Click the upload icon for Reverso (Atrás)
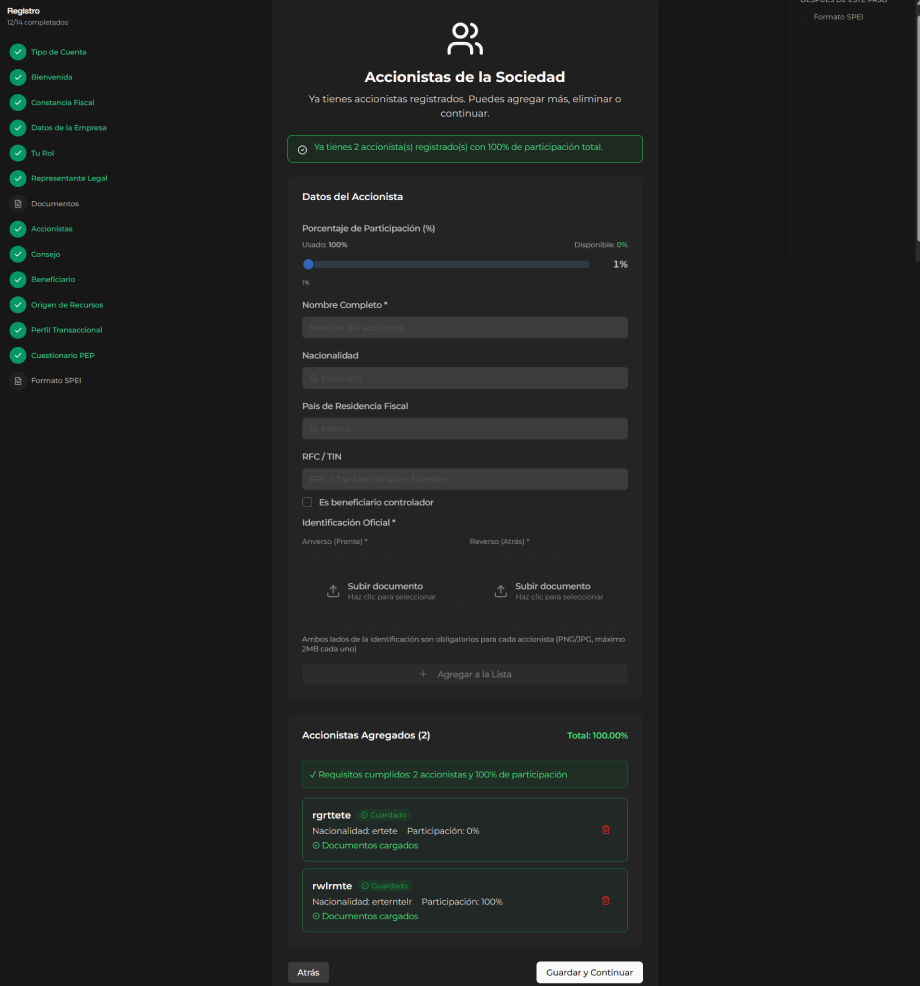This screenshot has height=986, width=920. pos(501,591)
